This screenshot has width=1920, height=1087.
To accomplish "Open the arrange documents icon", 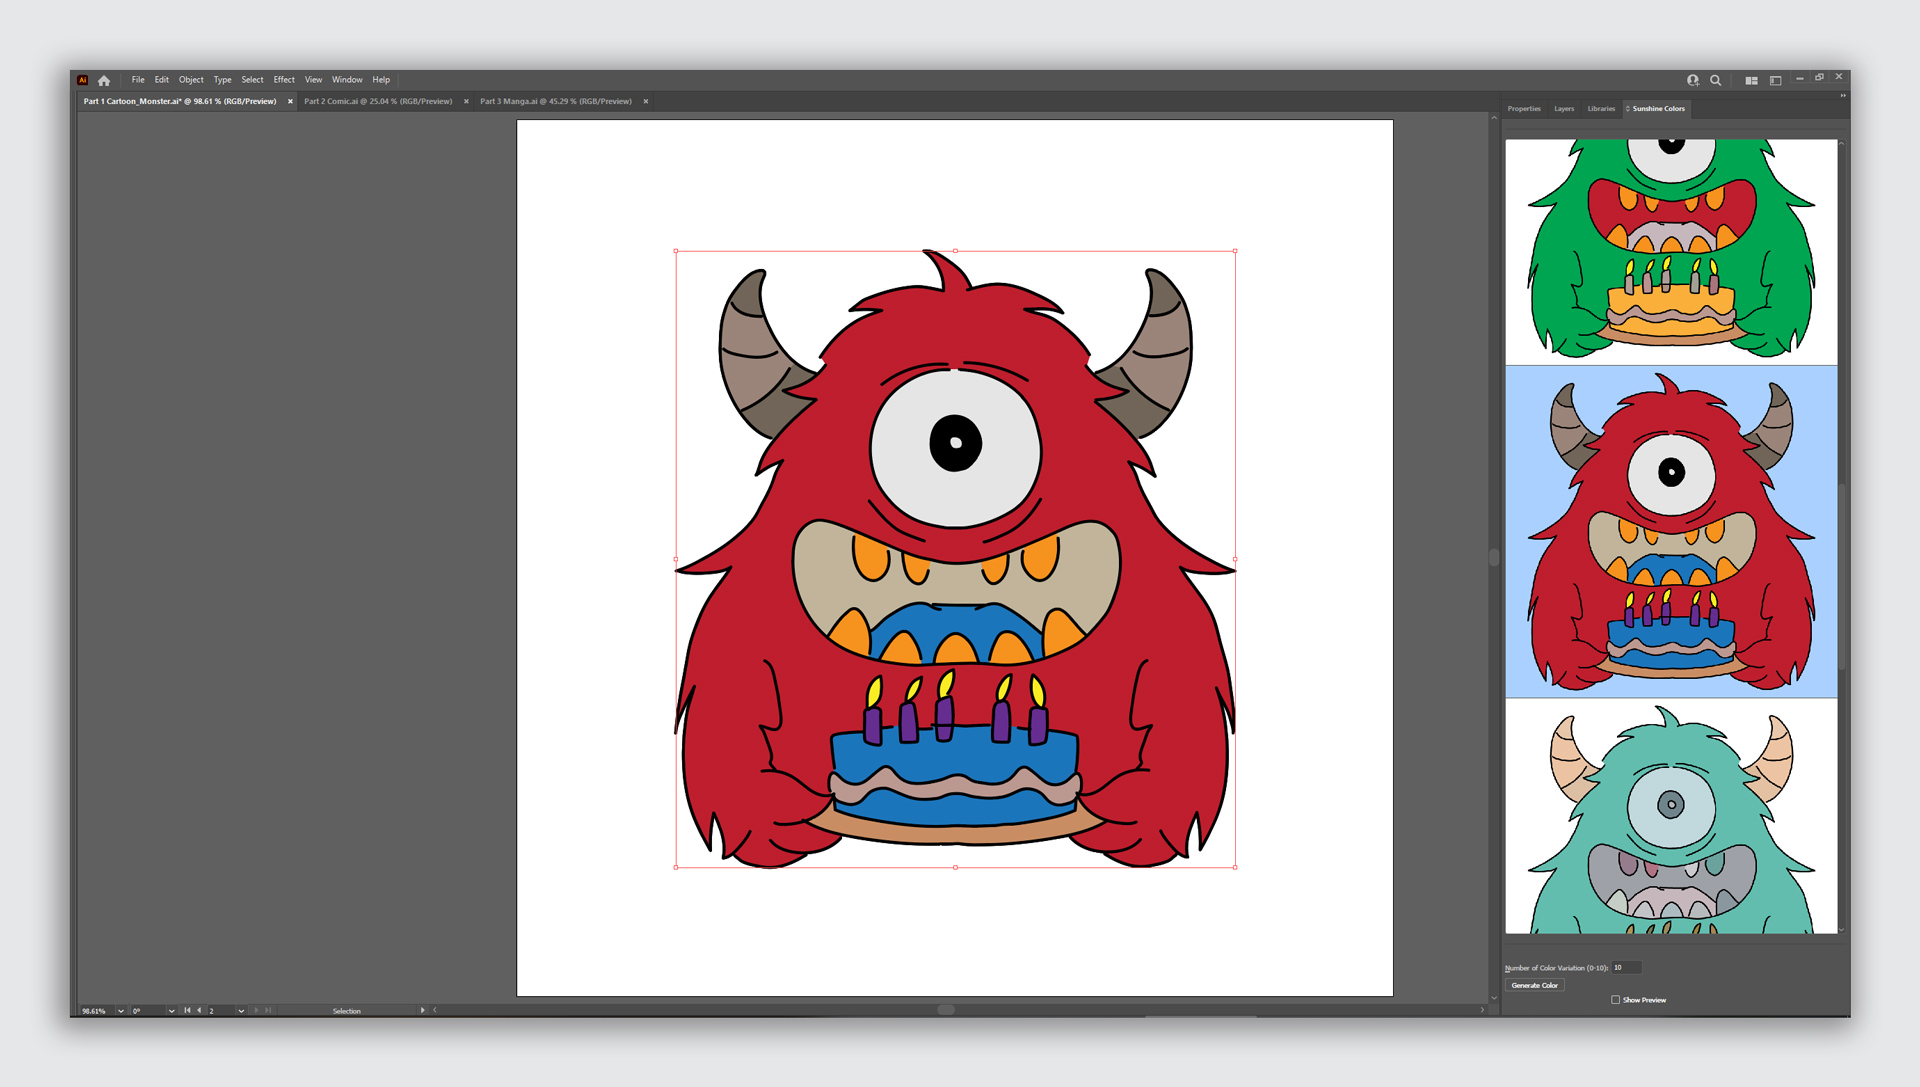I will [1751, 80].
